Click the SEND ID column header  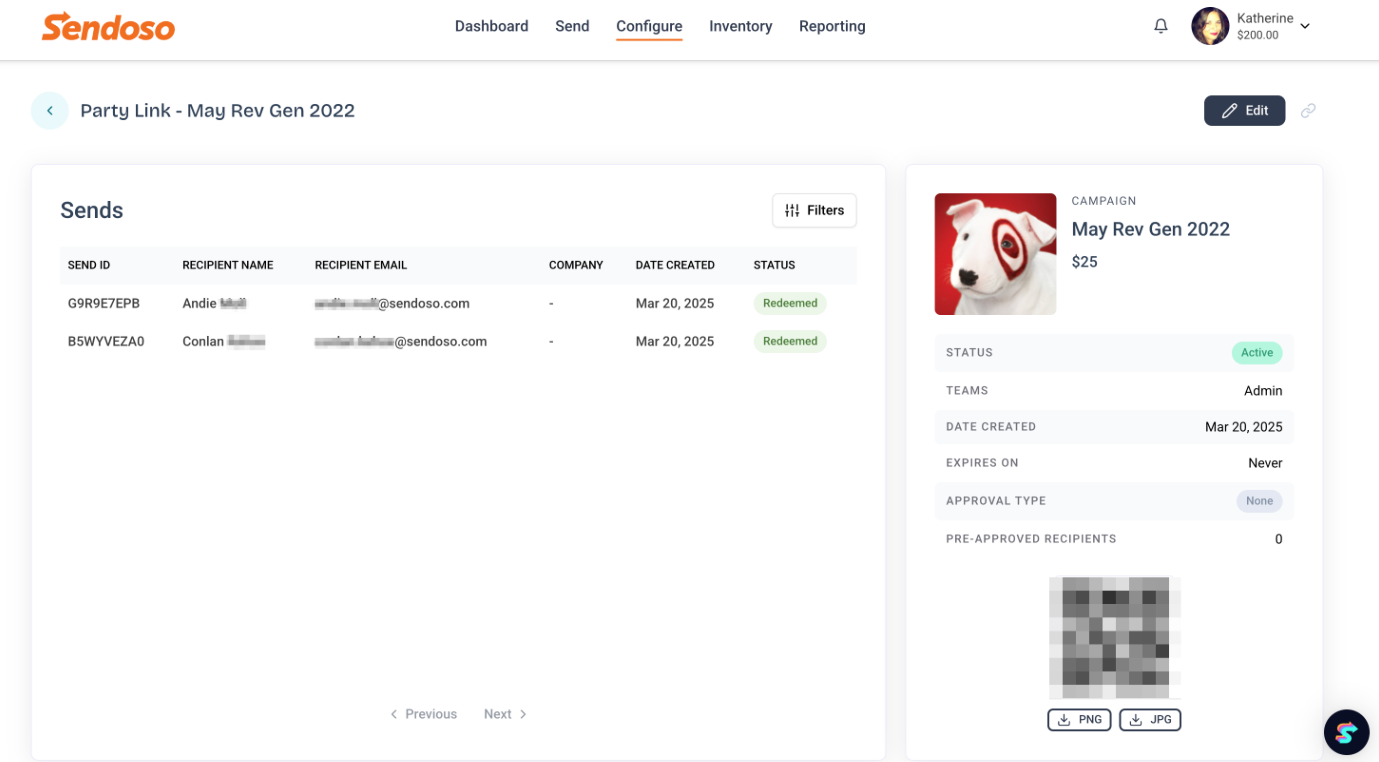pyautogui.click(x=89, y=265)
